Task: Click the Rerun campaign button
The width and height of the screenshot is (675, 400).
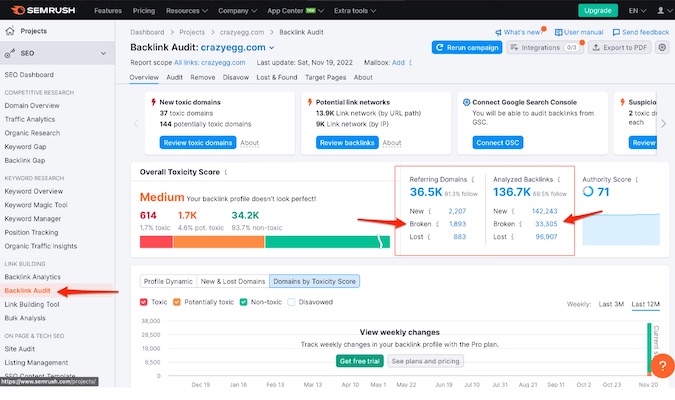Action: click(x=467, y=47)
